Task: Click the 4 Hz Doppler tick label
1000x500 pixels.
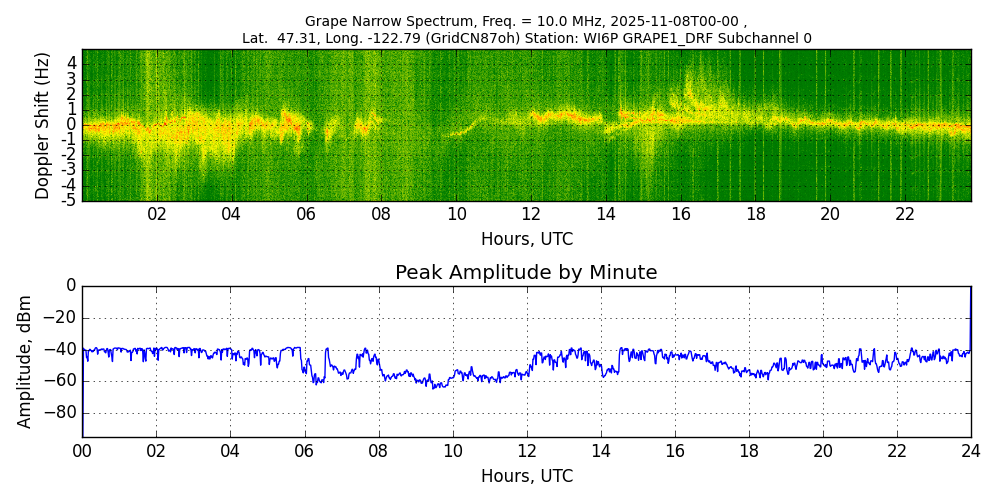Action: (71, 62)
